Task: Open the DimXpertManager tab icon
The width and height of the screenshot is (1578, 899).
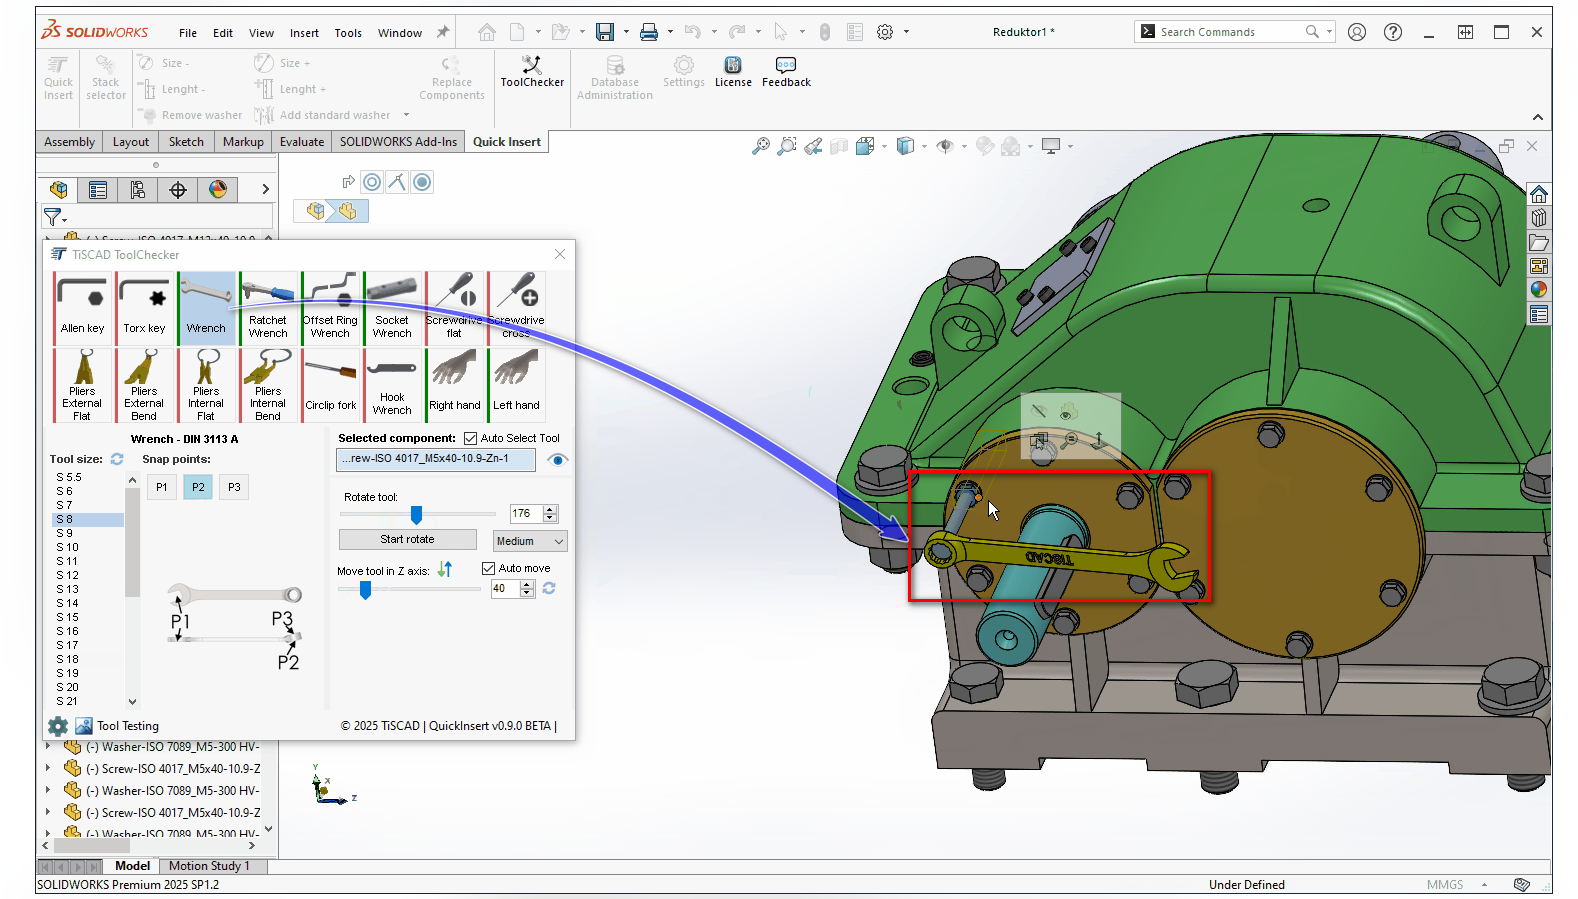Action: coord(178,190)
